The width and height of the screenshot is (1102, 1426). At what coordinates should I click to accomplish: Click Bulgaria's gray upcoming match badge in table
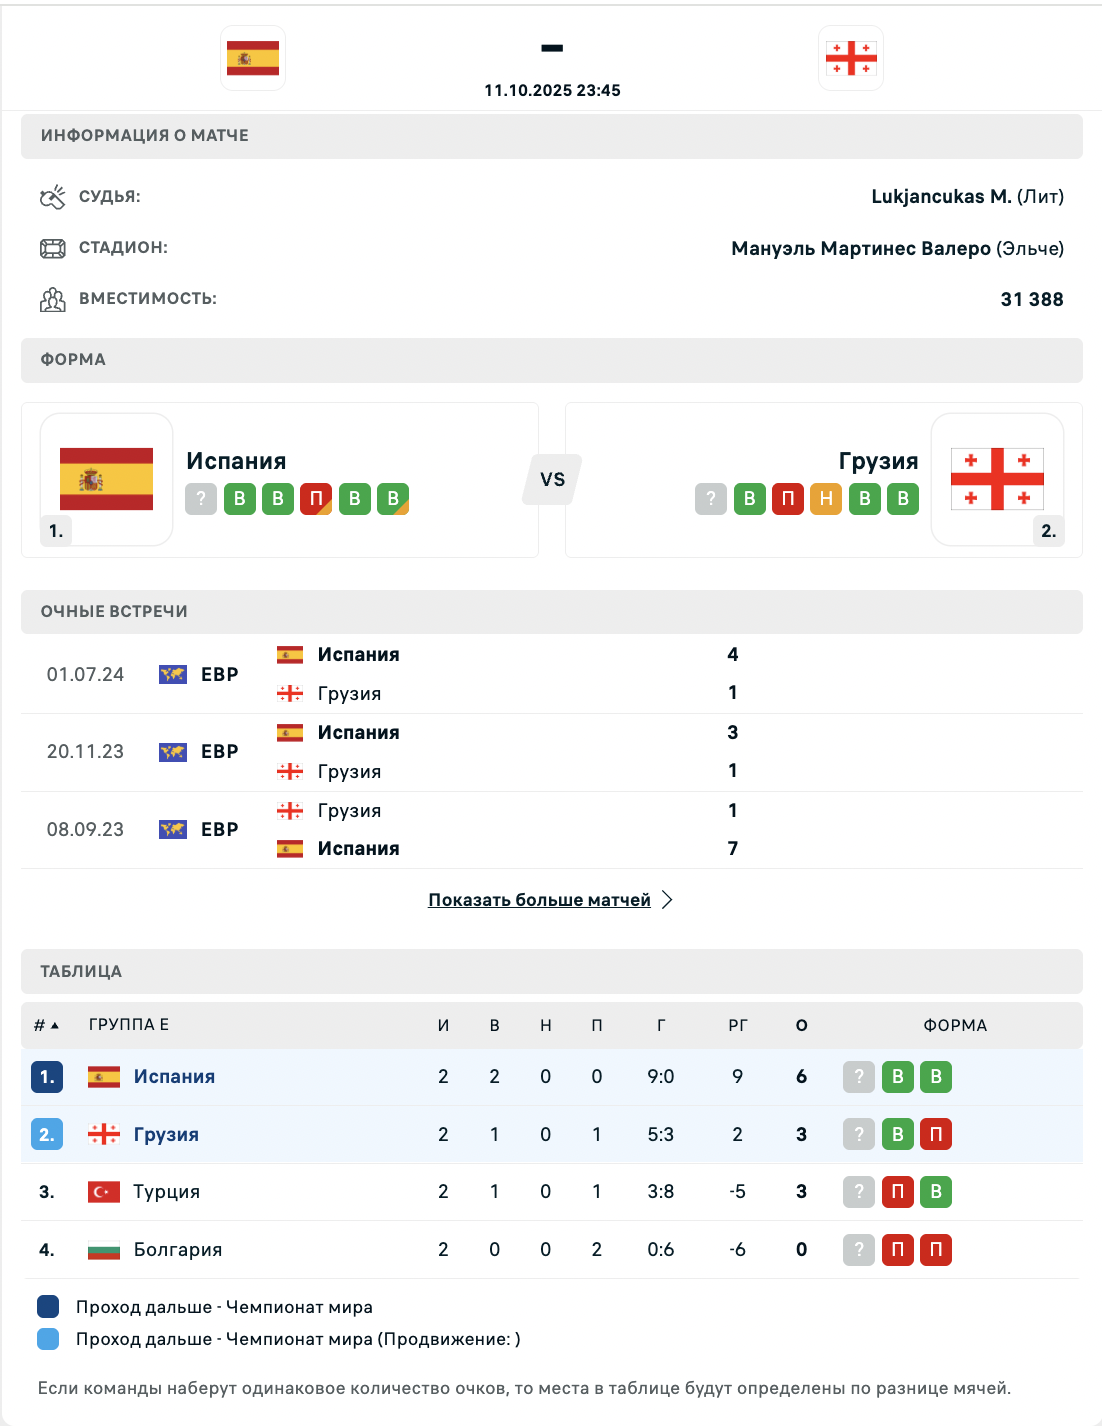point(859,1250)
